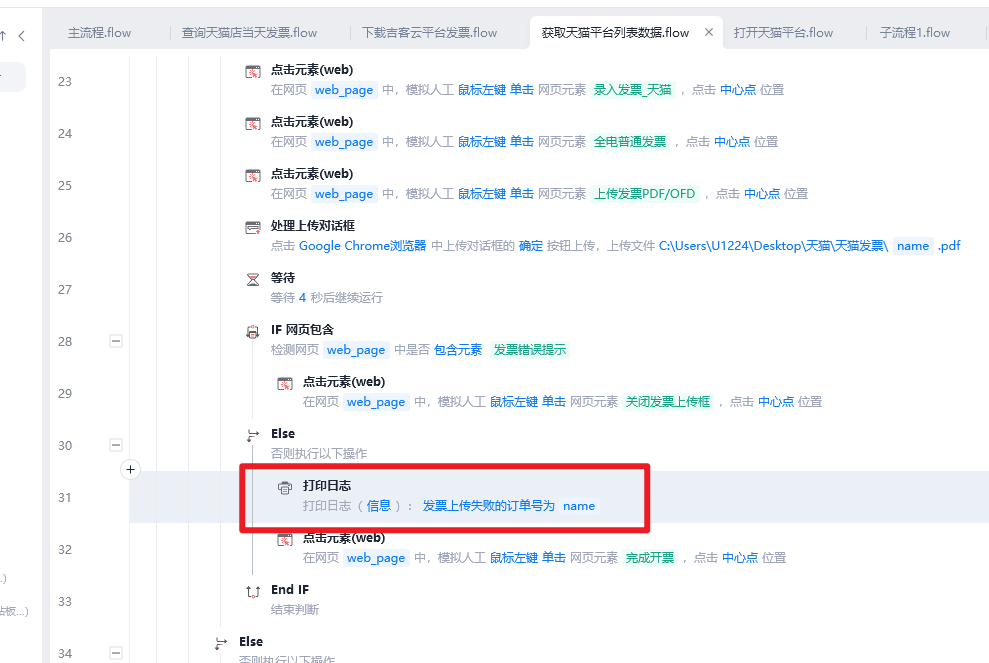Click the web_page variable on line 25
989x663 pixels.
pos(344,194)
